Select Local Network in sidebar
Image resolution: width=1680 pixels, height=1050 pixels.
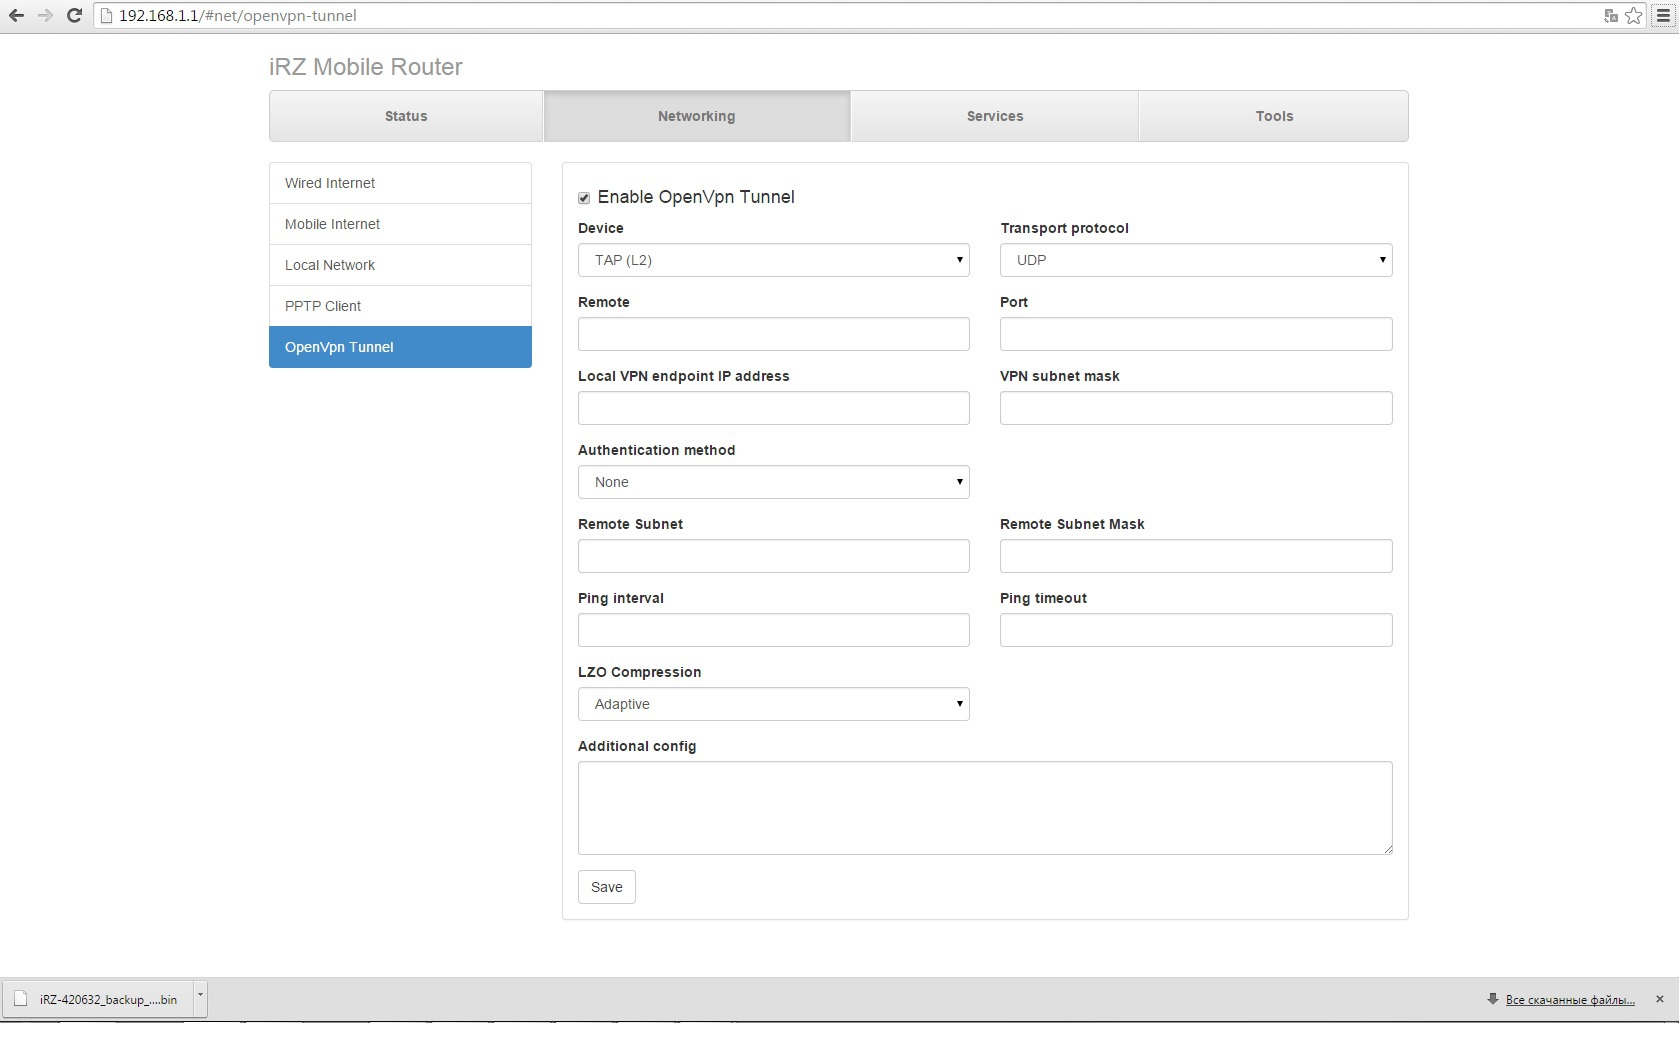tap(400, 265)
